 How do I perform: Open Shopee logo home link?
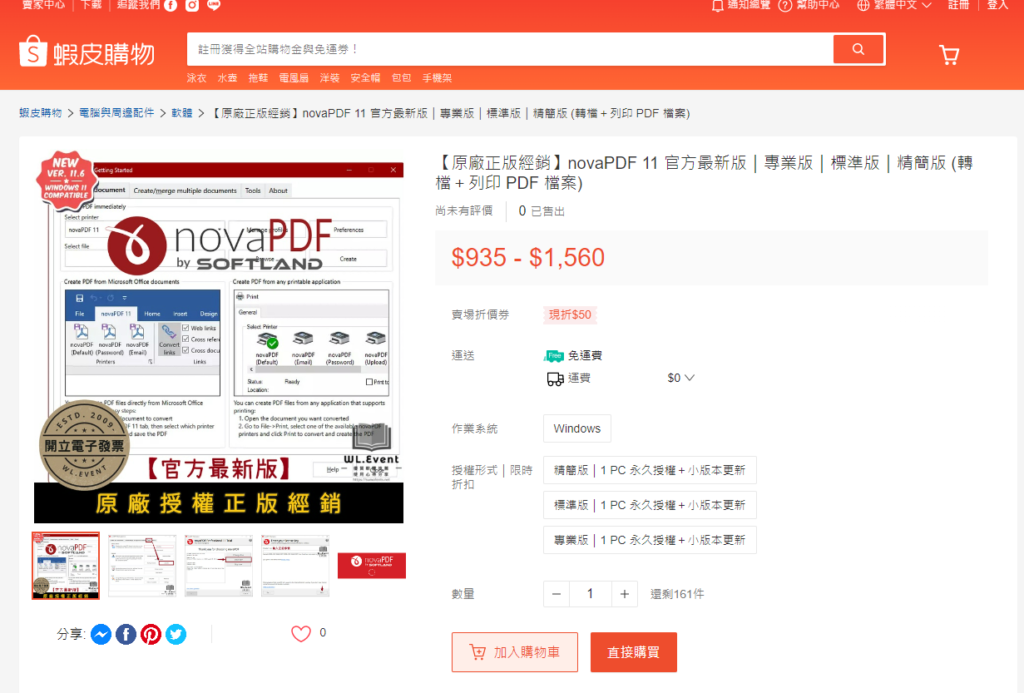[x=87, y=52]
